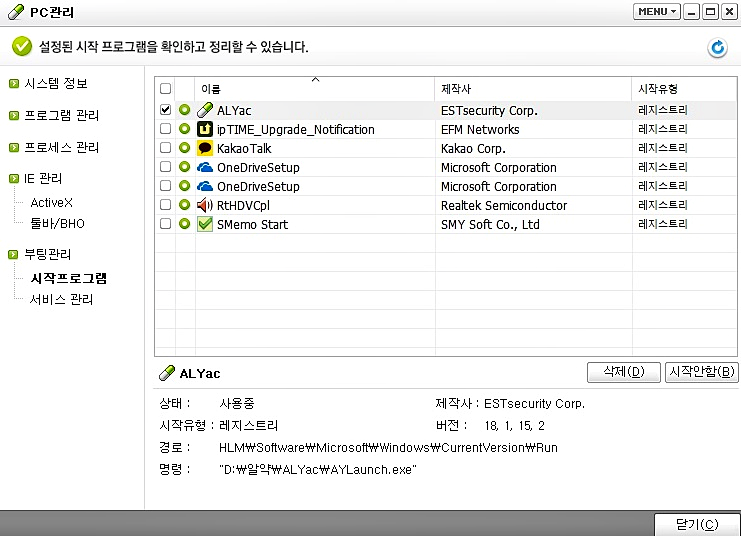The width and height of the screenshot is (741, 536).
Task: Click green arrow icon beside 프로그램 관리
Action: [x=14, y=116]
